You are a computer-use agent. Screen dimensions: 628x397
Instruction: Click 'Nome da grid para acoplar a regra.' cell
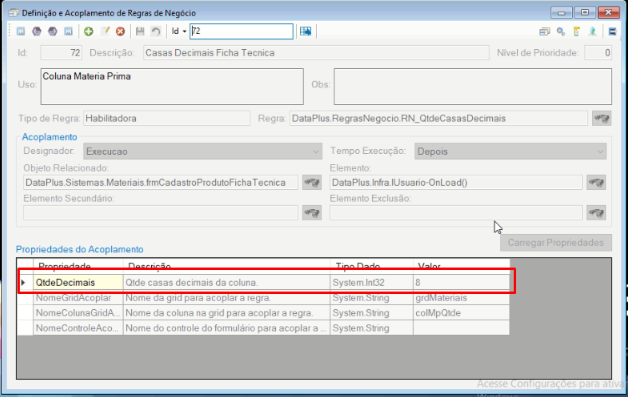pos(227,298)
